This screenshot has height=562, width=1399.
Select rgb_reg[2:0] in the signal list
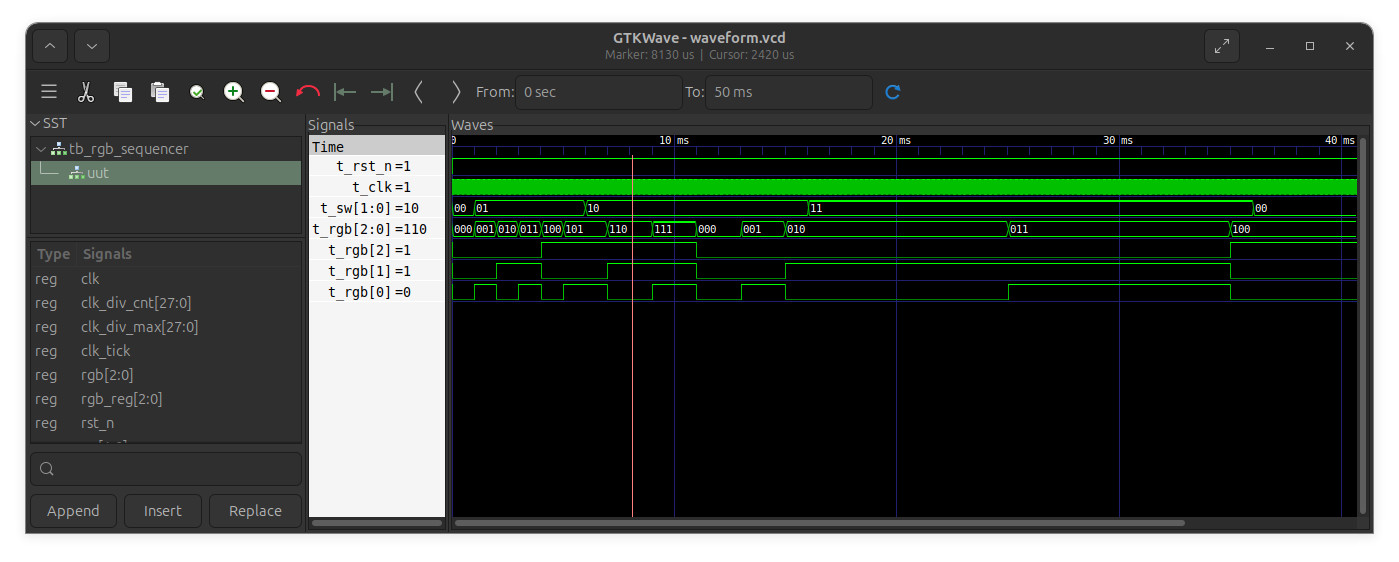166,399
